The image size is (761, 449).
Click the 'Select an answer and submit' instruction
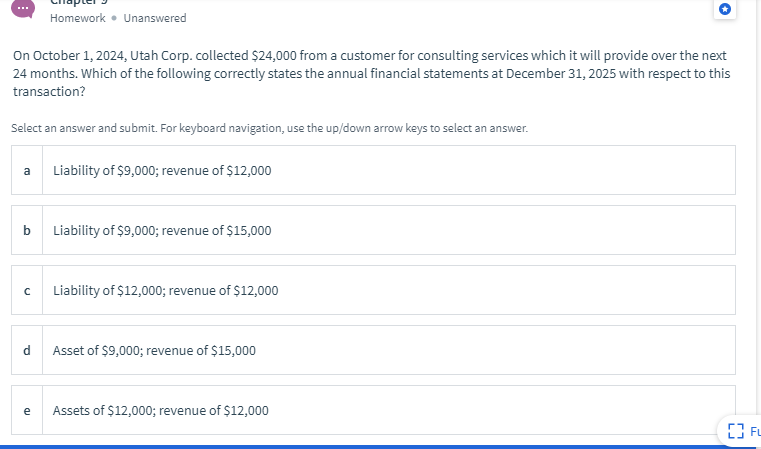pos(269,128)
